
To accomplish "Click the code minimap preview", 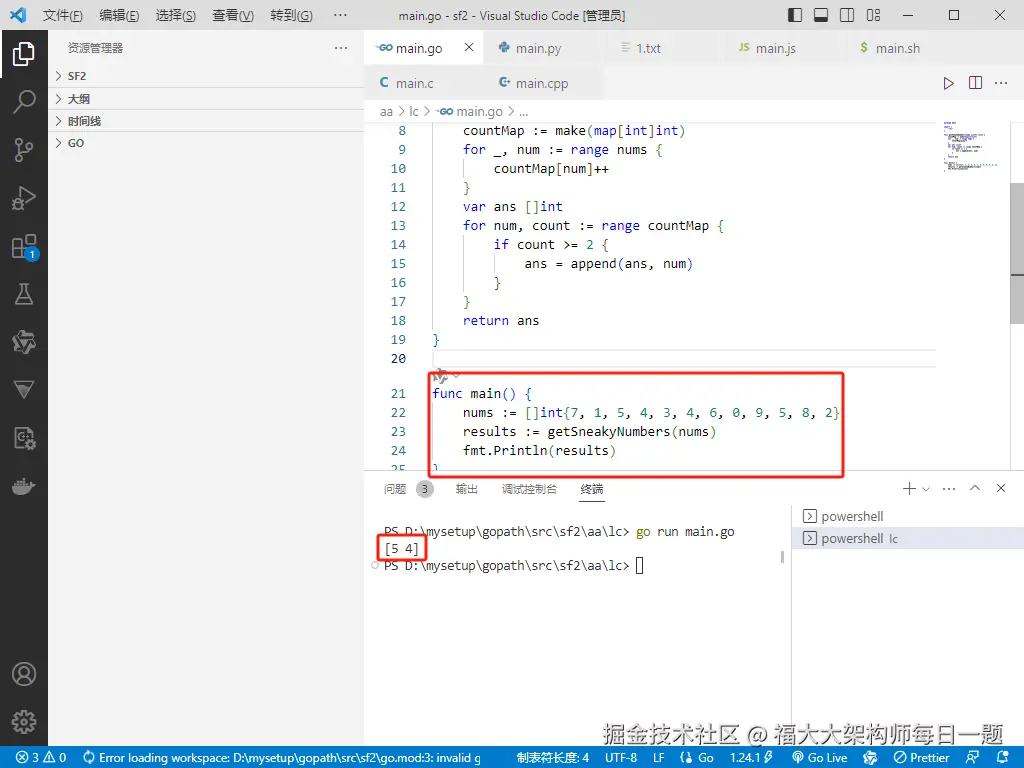I will point(971,147).
